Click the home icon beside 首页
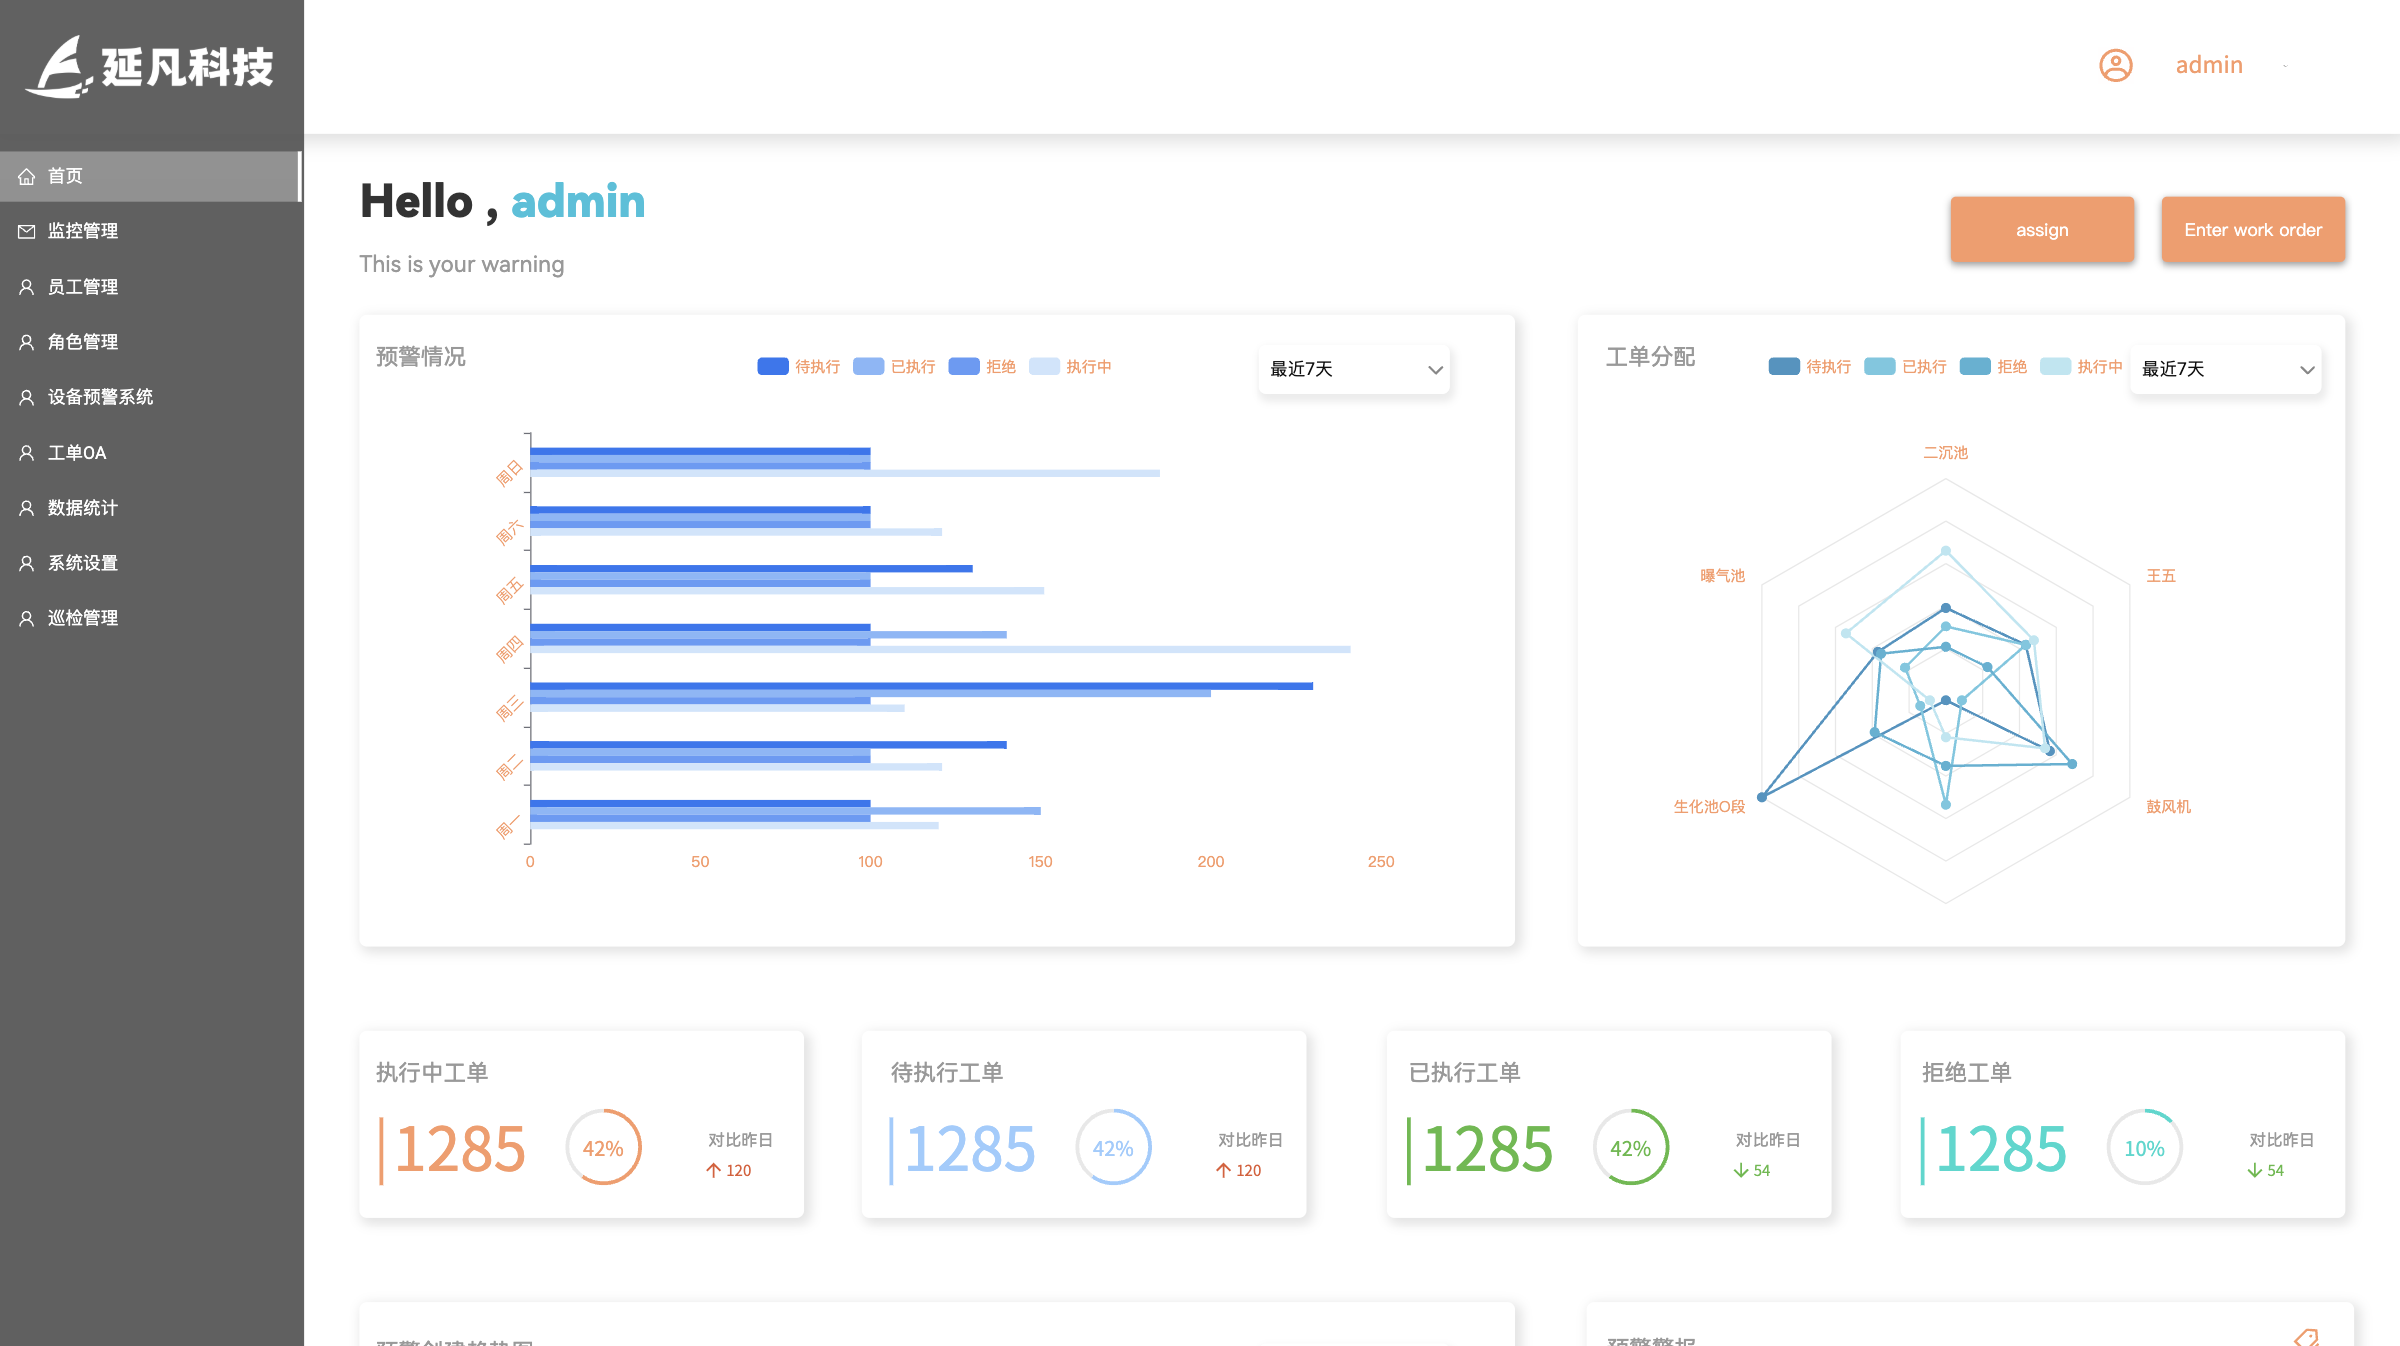Screen dimensions: 2400x1346 (27, 177)
